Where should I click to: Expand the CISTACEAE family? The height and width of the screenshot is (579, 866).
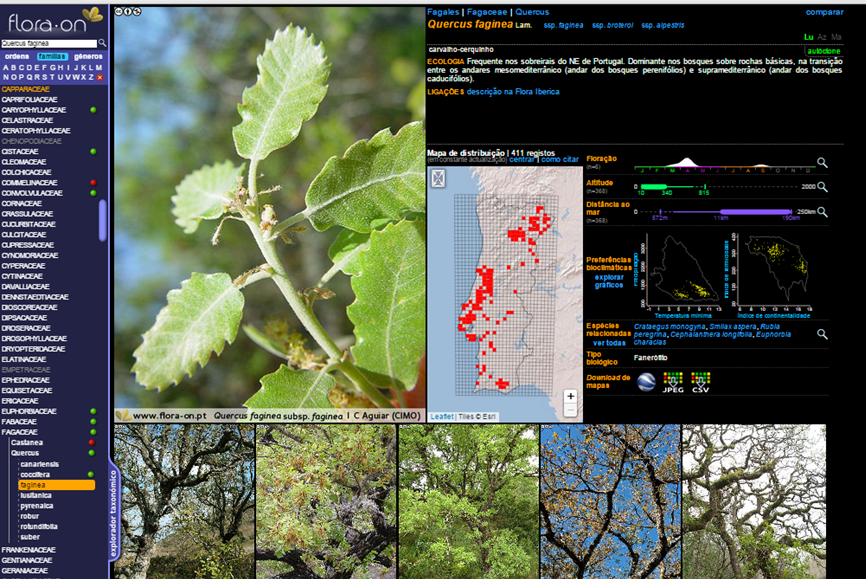[x=20, y=151]
